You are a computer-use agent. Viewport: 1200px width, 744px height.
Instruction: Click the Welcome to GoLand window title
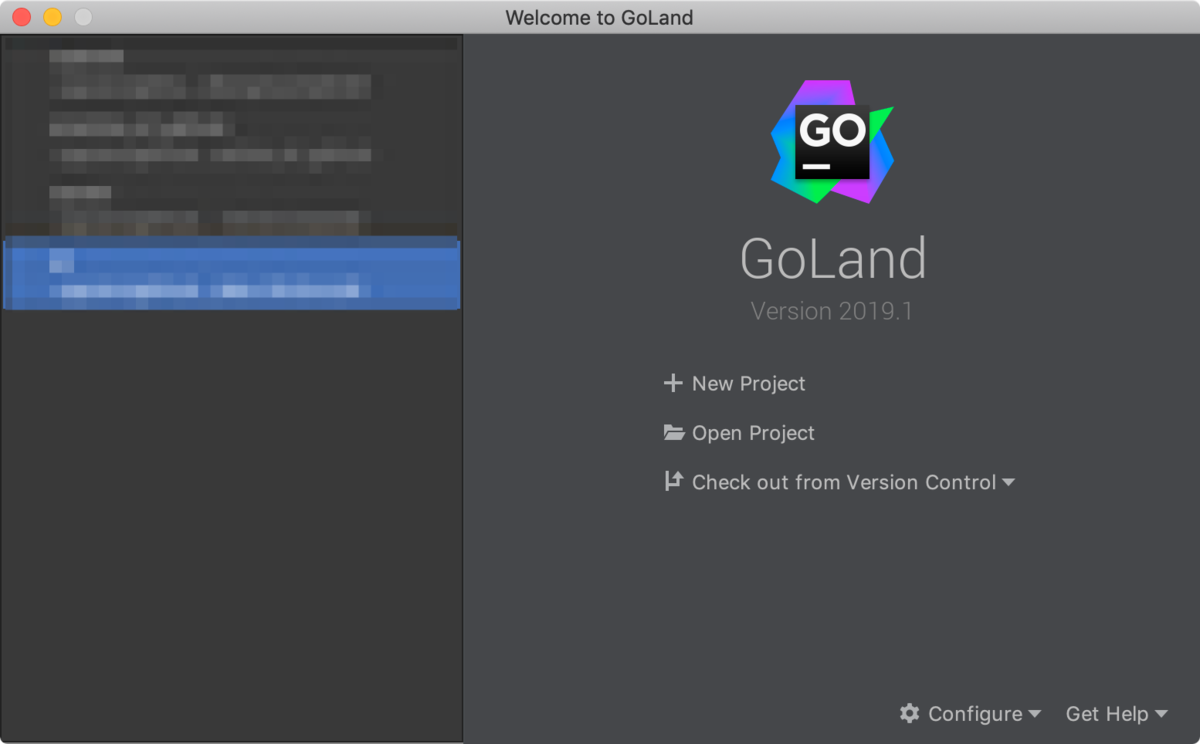pyautogui.click(x=599, y=17)
